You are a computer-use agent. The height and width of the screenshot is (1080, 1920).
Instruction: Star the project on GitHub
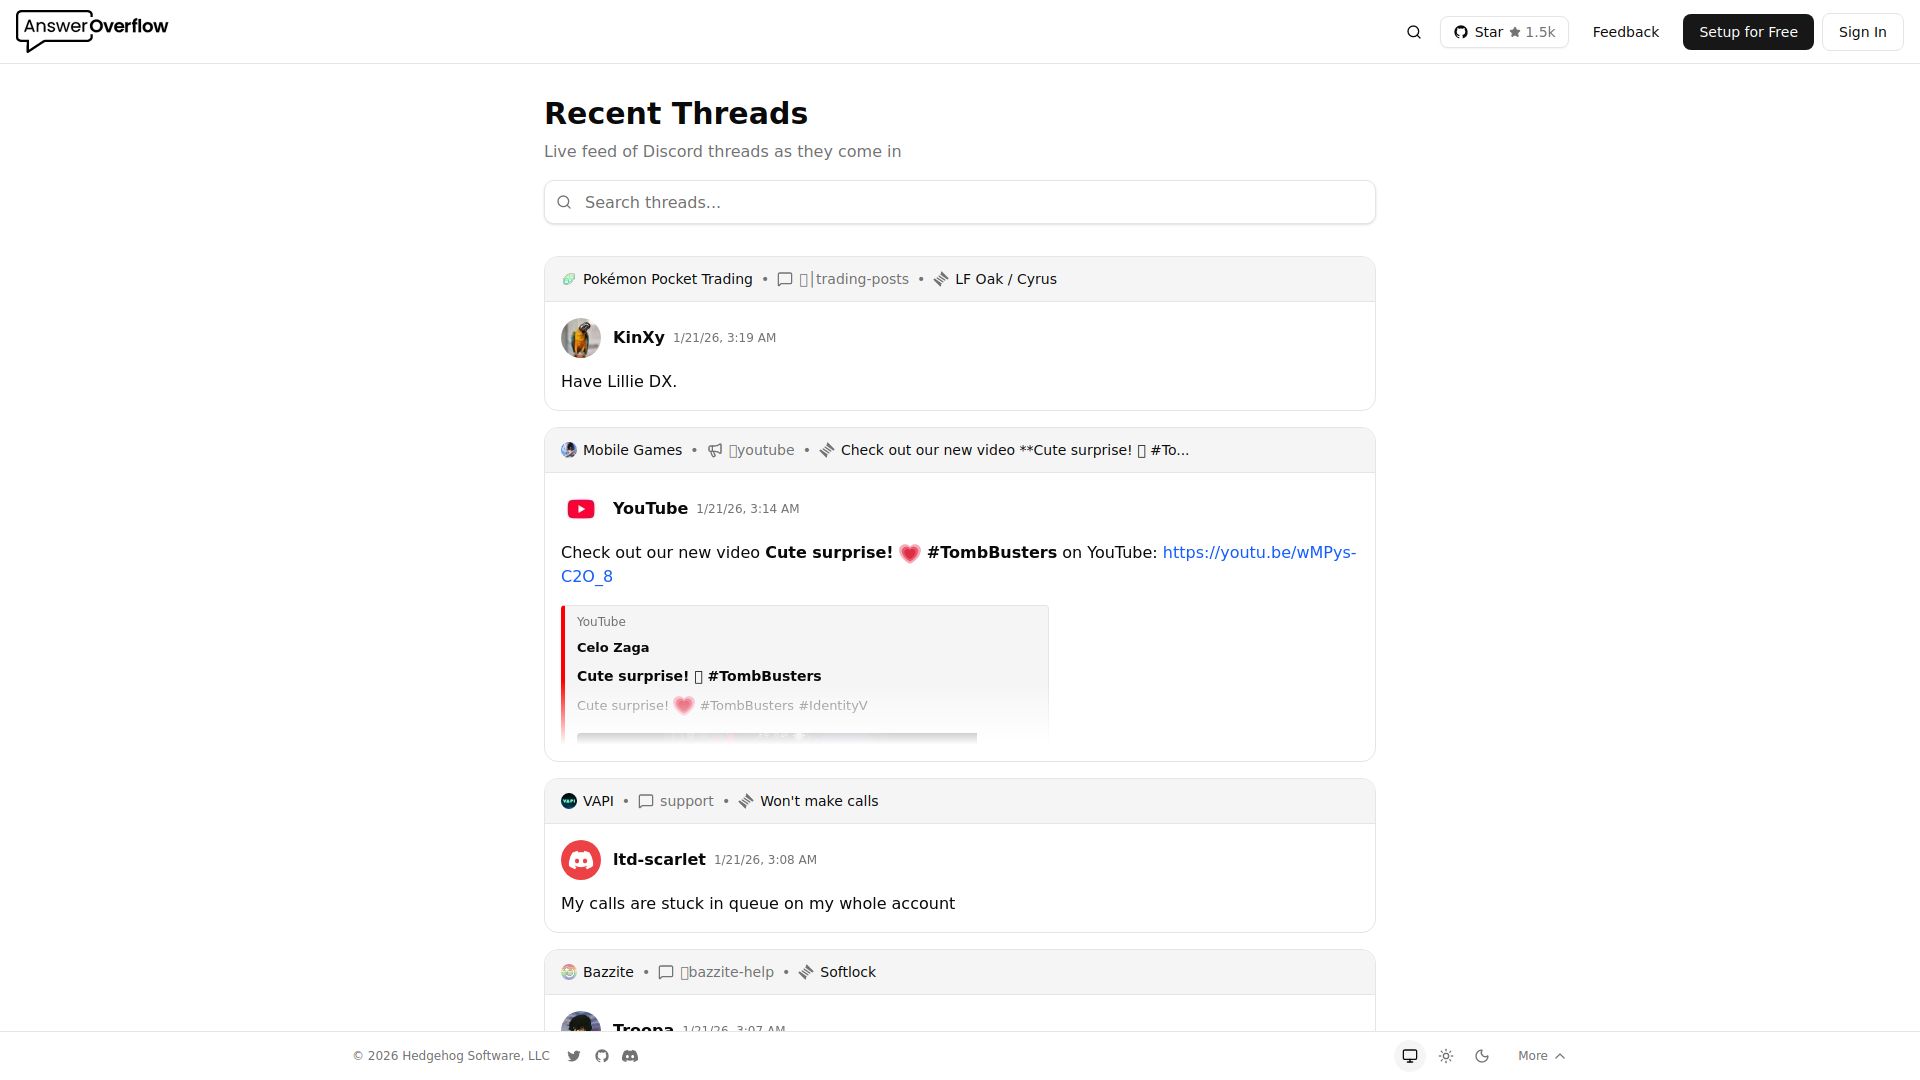[x=1504, y=32]
